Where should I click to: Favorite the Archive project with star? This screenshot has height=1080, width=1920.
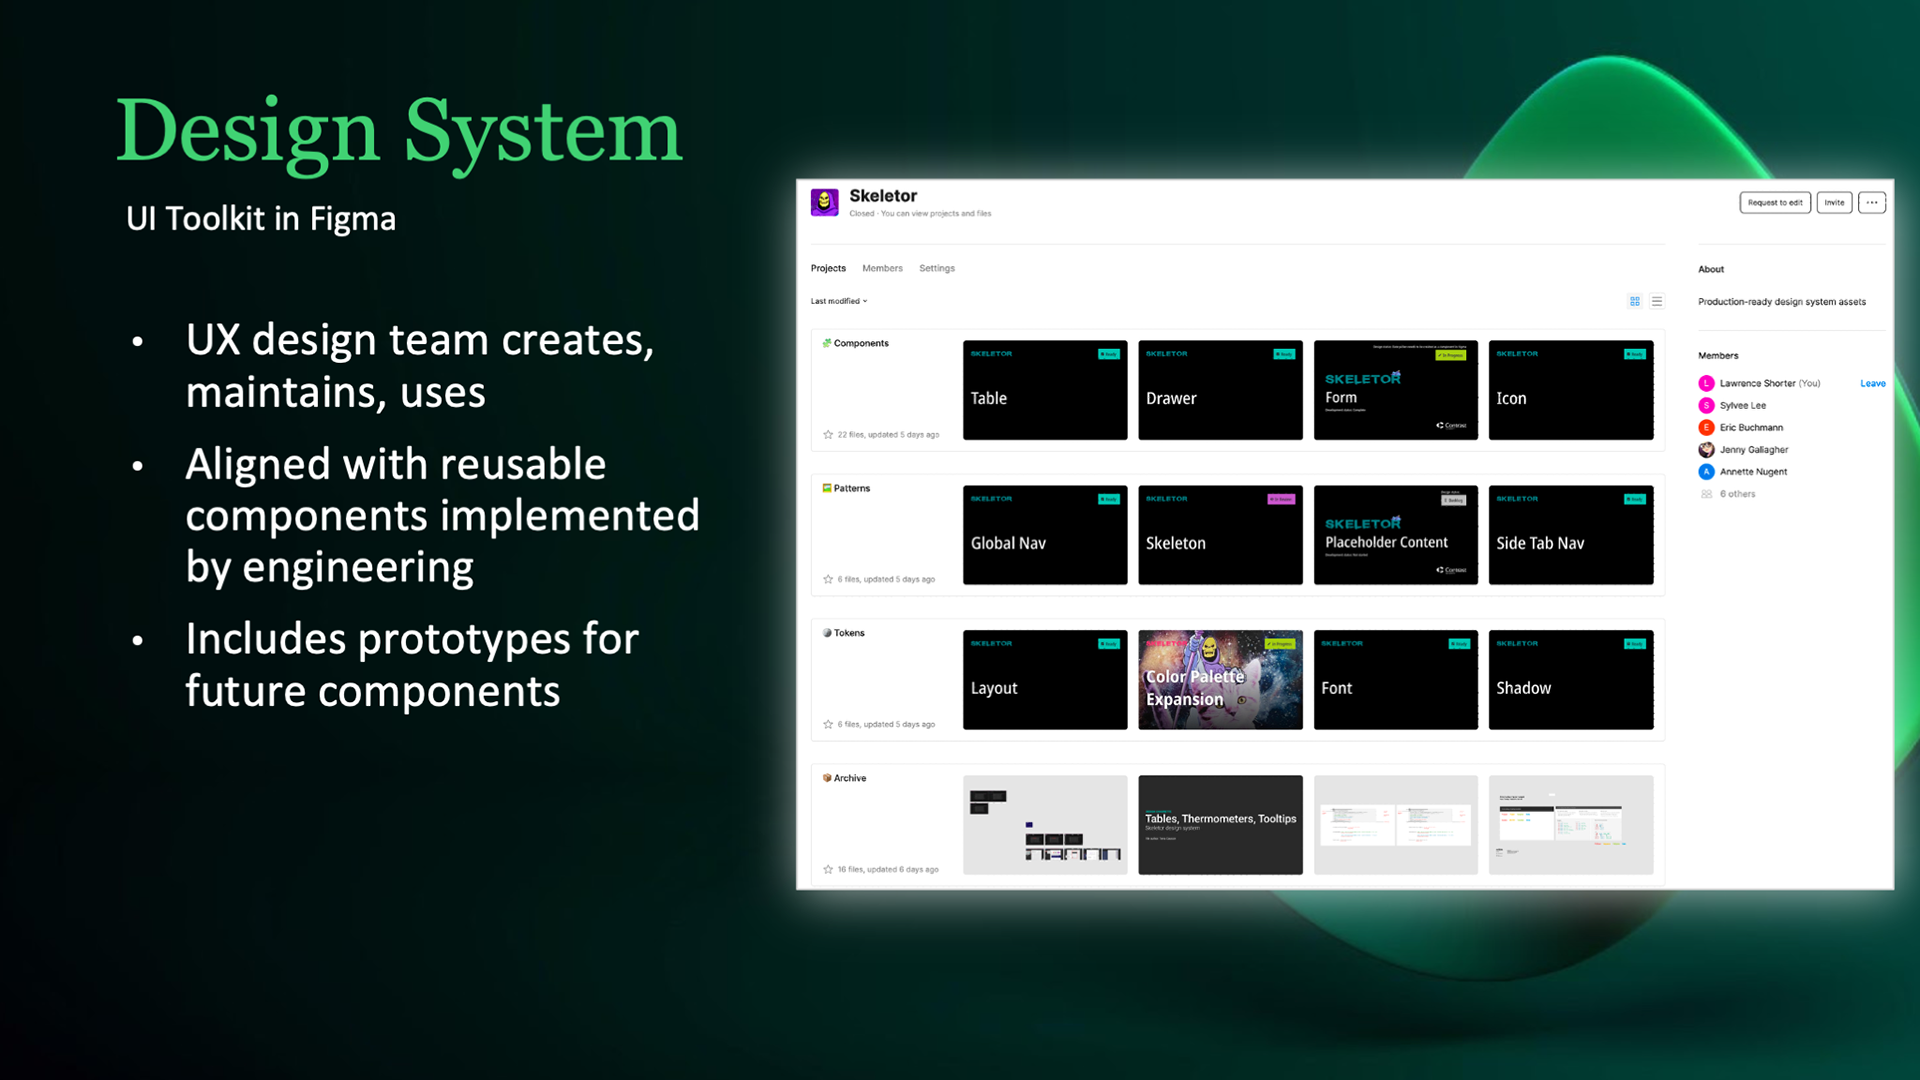(828, 869)
